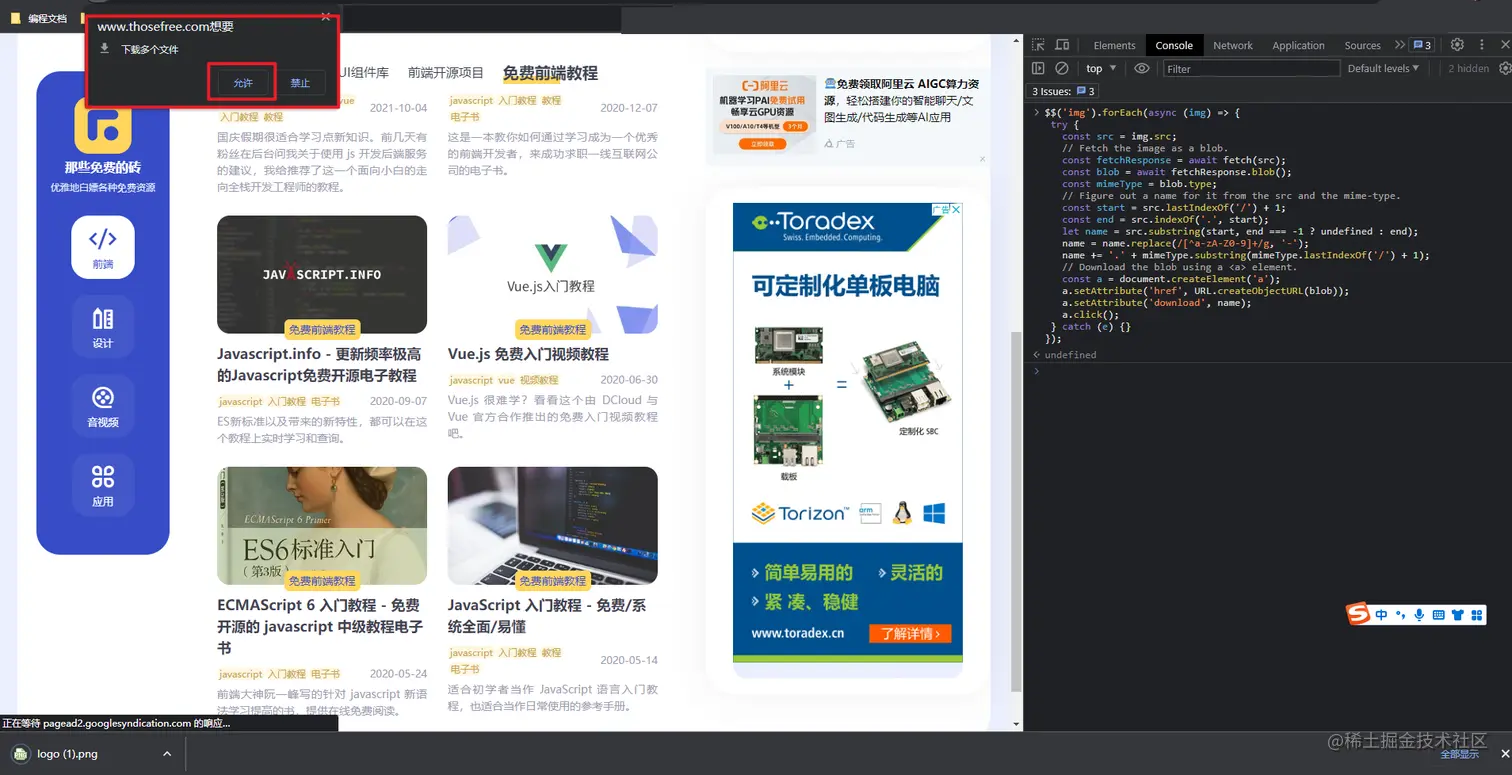Click the 阿里云 GPU ad banner image
The image size is (1512, 775).
click(765, 113)
